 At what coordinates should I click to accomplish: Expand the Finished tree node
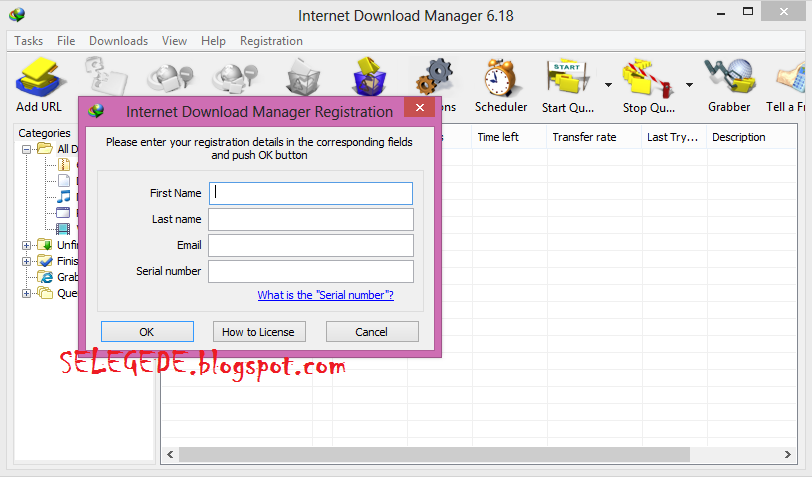(x=26, y=261)
